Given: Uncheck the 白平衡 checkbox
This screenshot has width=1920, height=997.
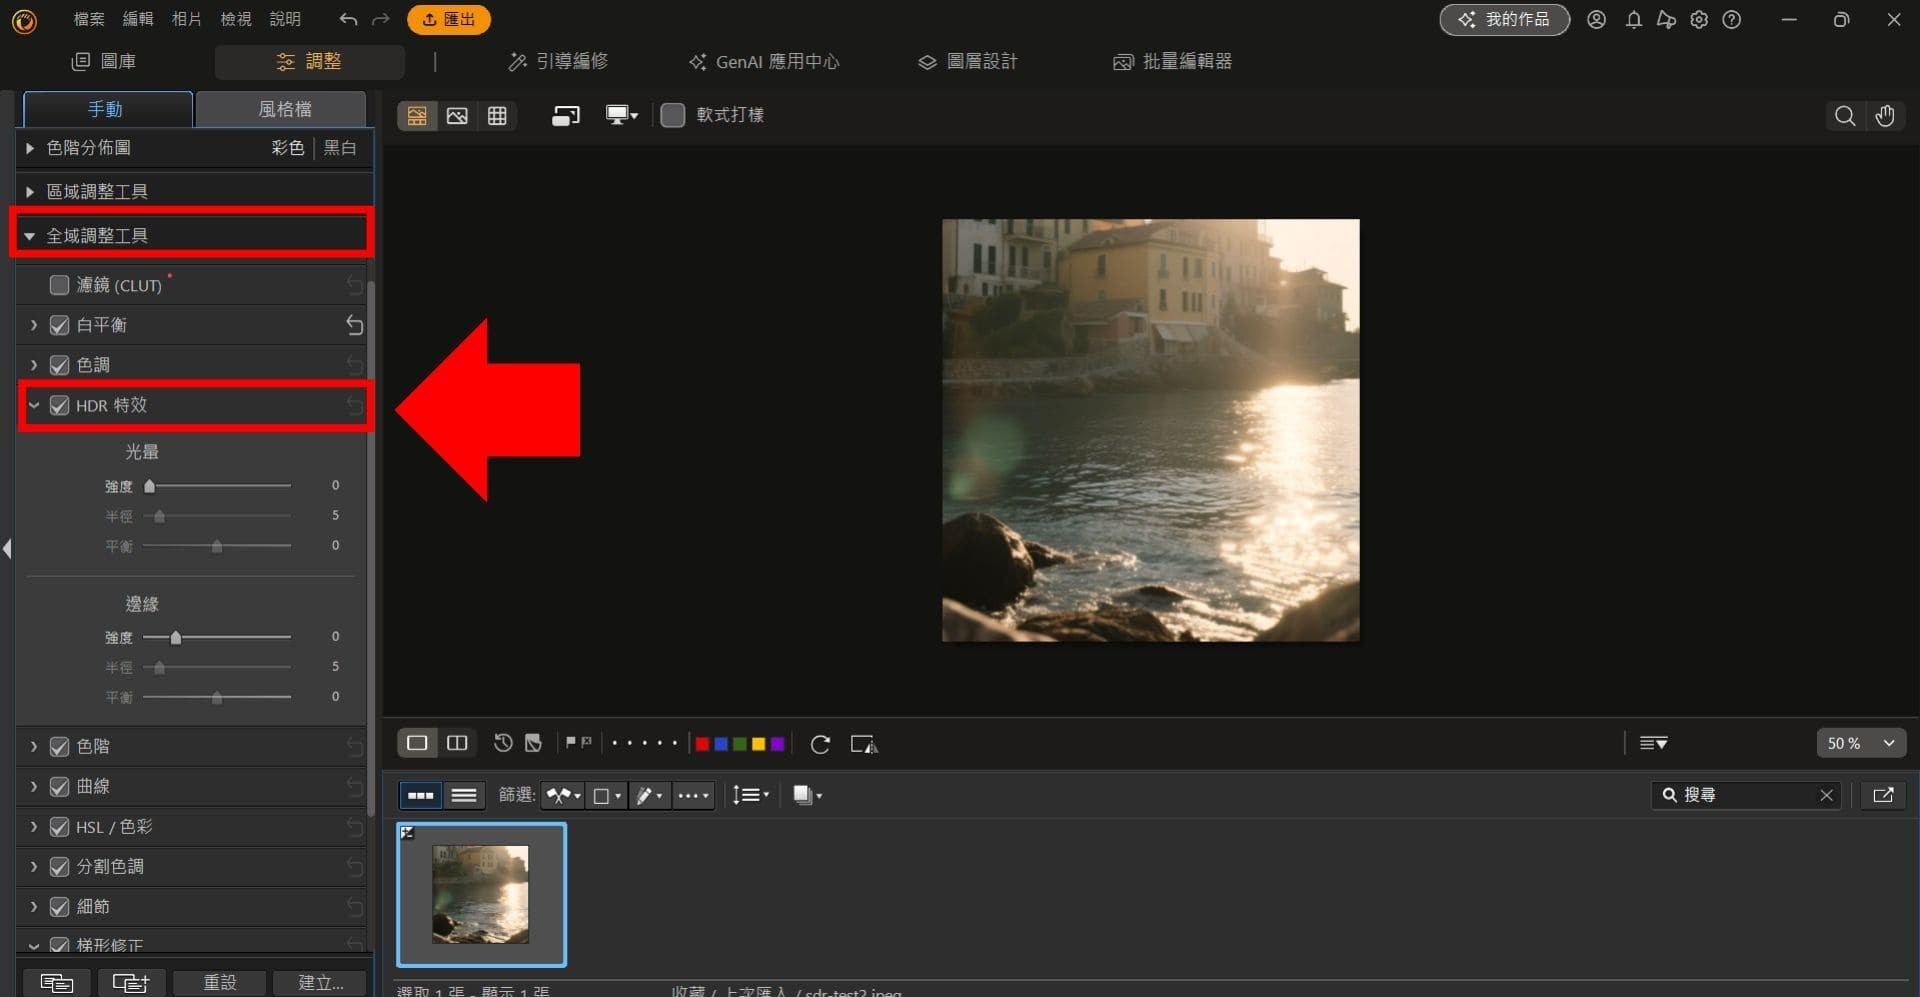Looking at the screenshot, I should point(59,325).
